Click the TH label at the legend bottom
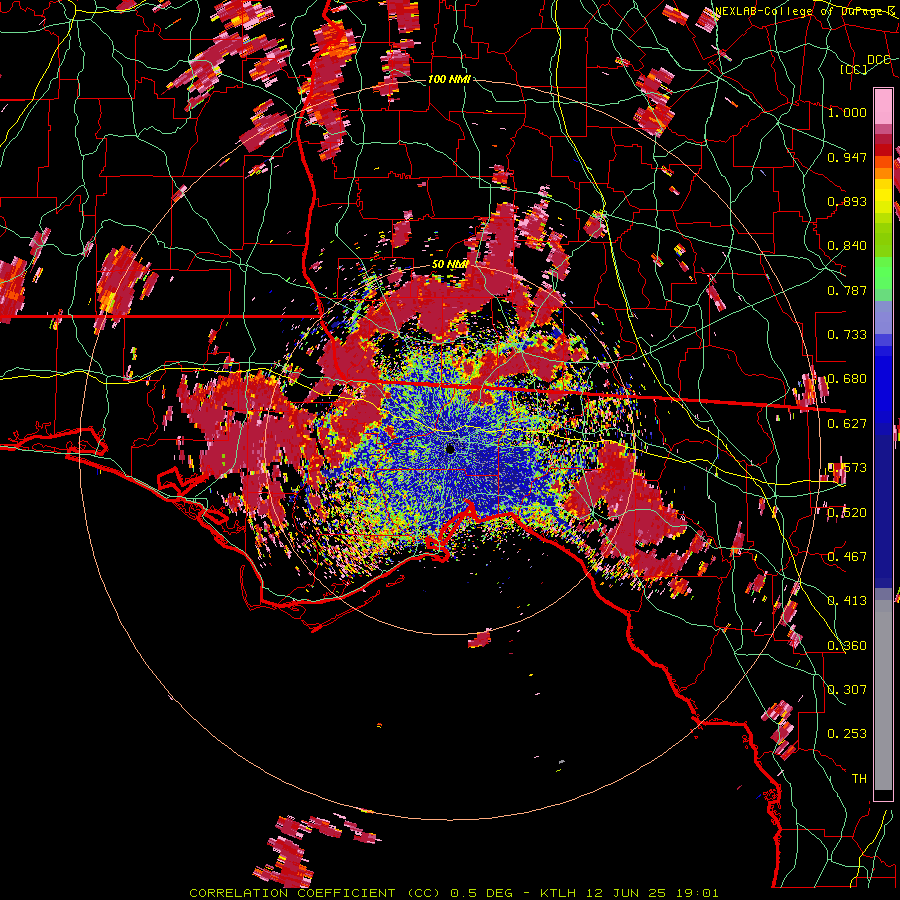This screenshot has height=900, width=900. (x=859, y=779)
